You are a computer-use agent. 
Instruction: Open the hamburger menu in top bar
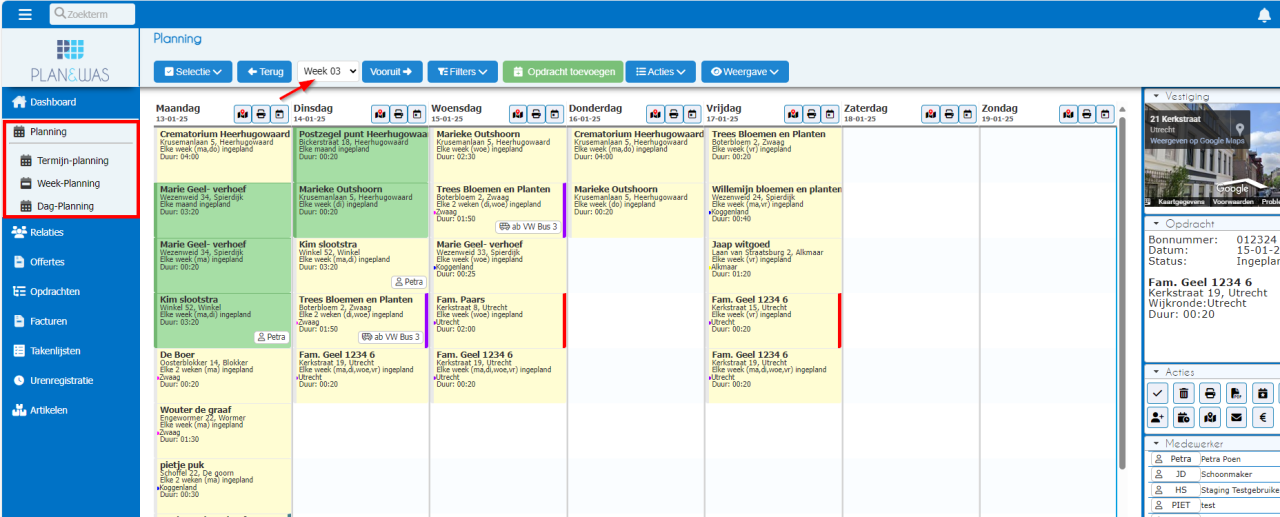pyautogui.click(x=25, y=14)
